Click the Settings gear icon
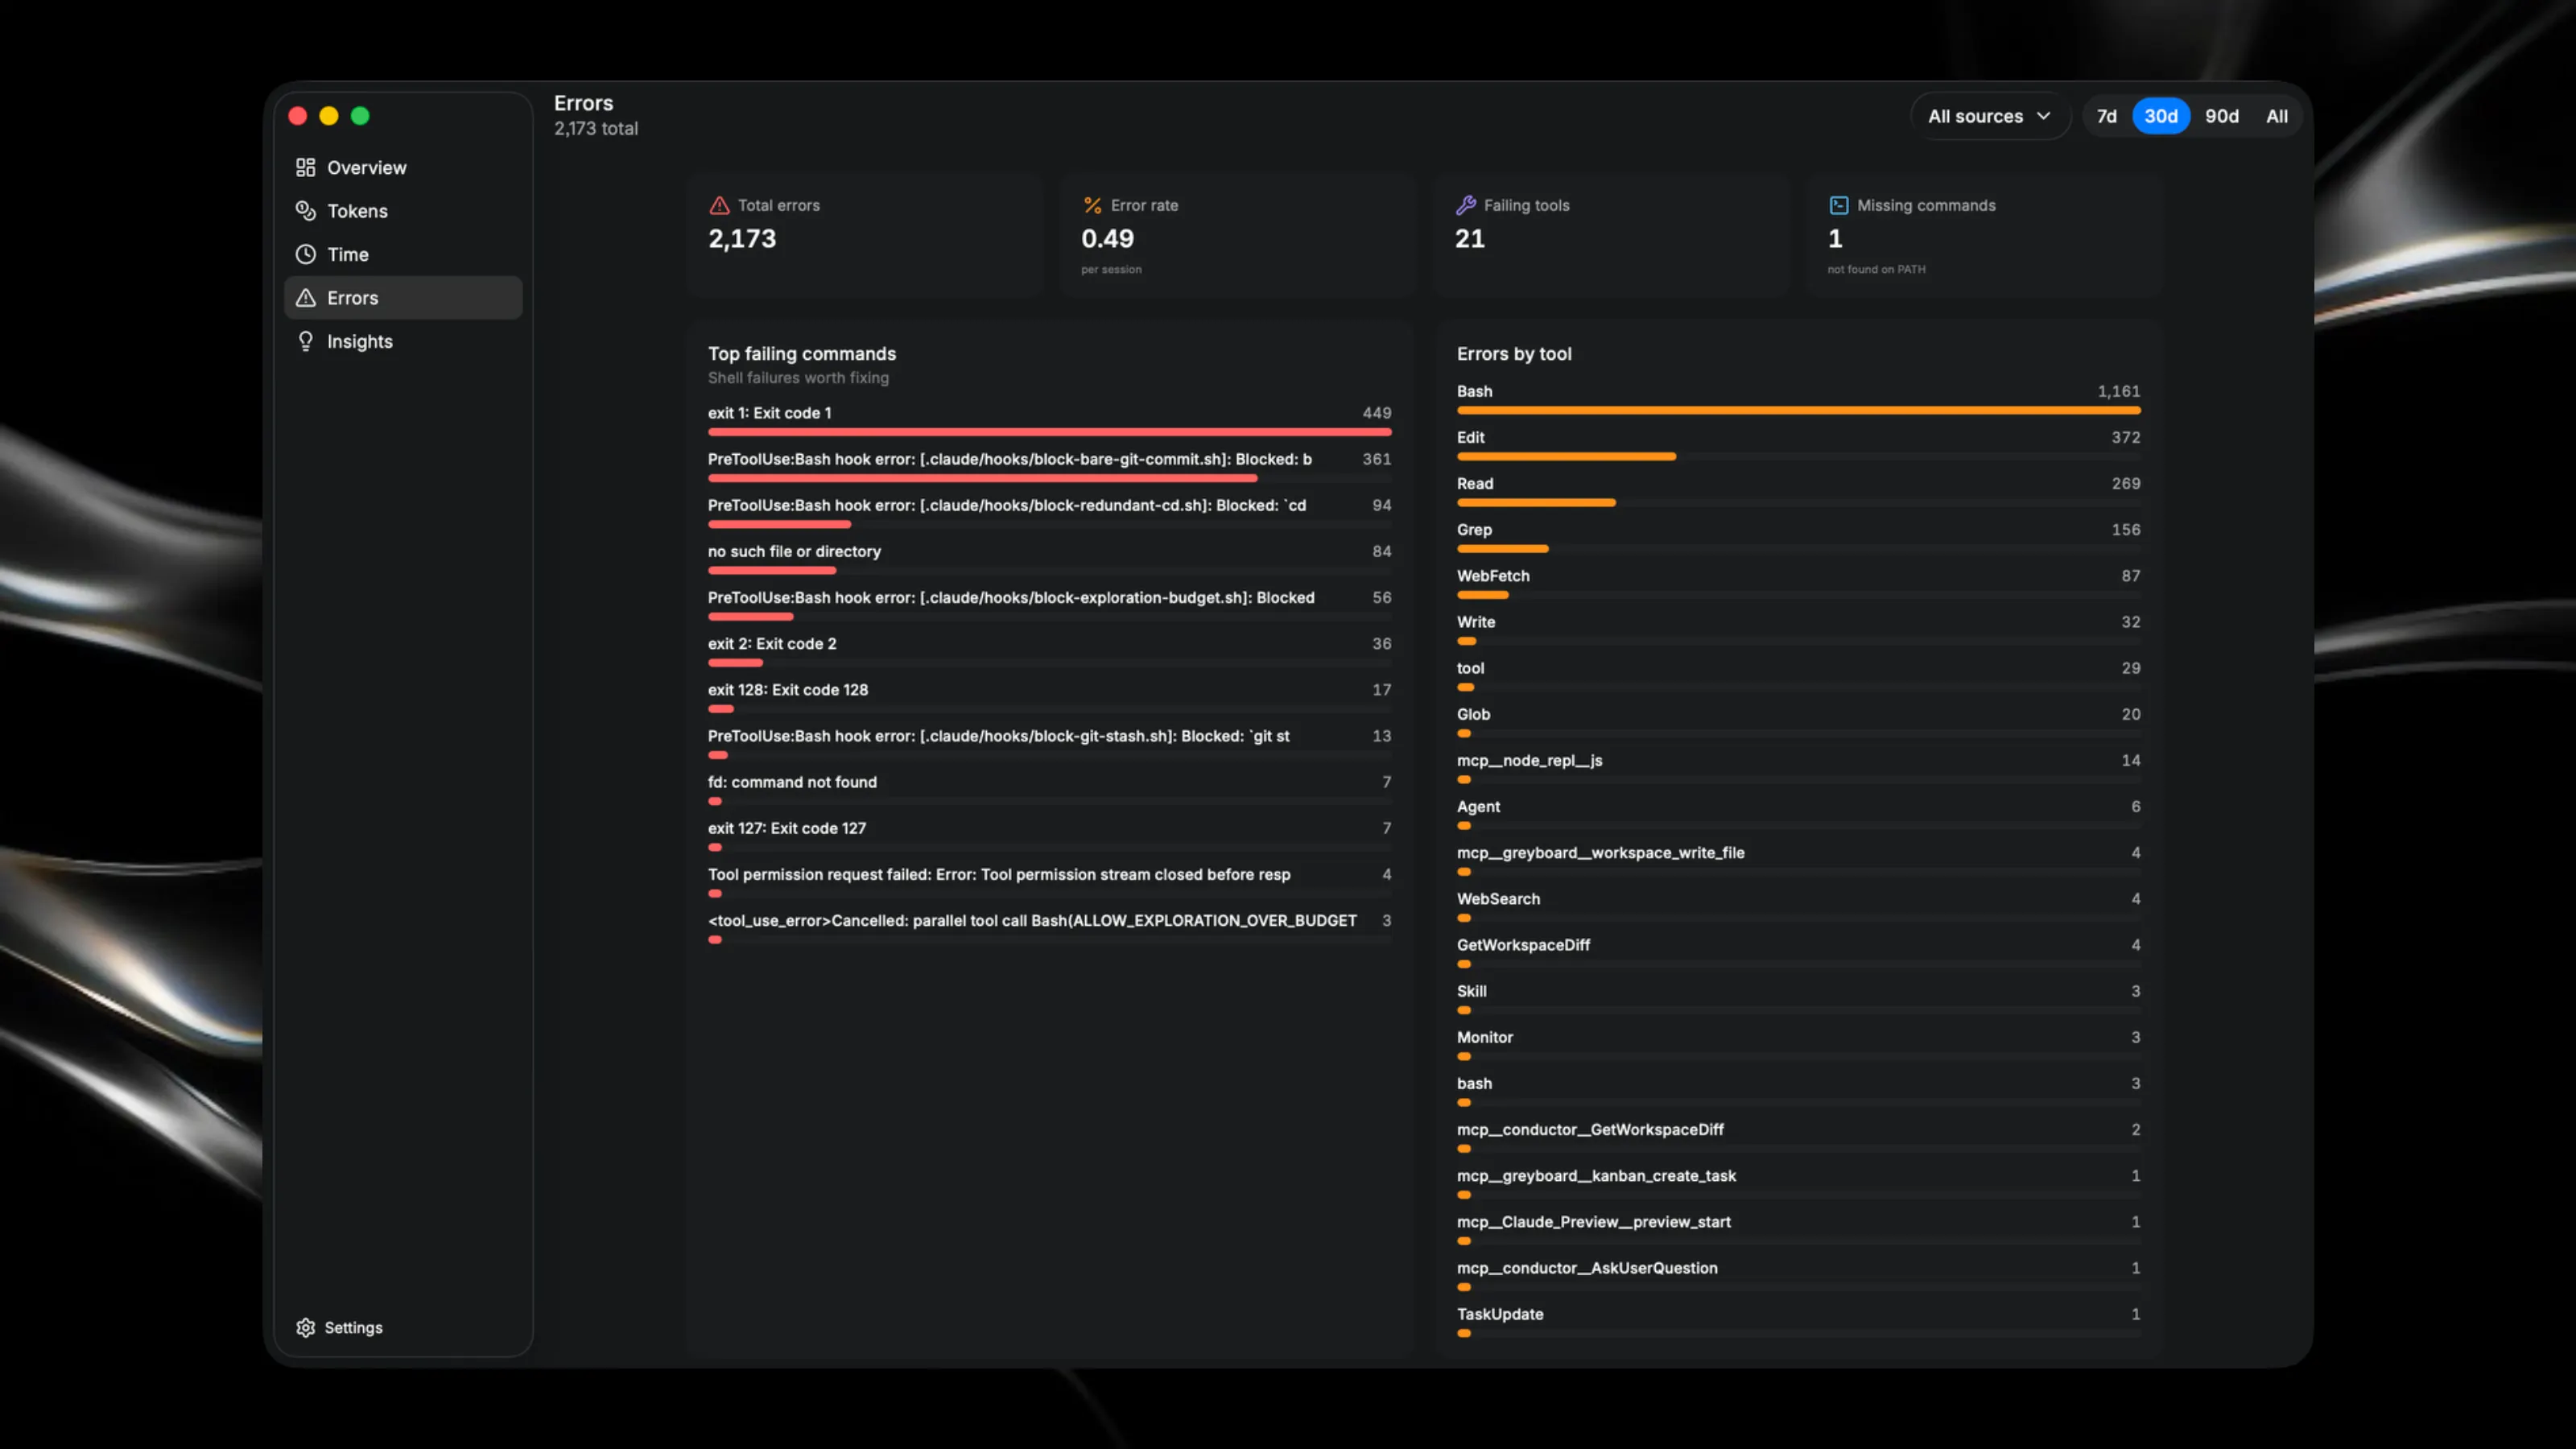 click(x=305, y=1327)
